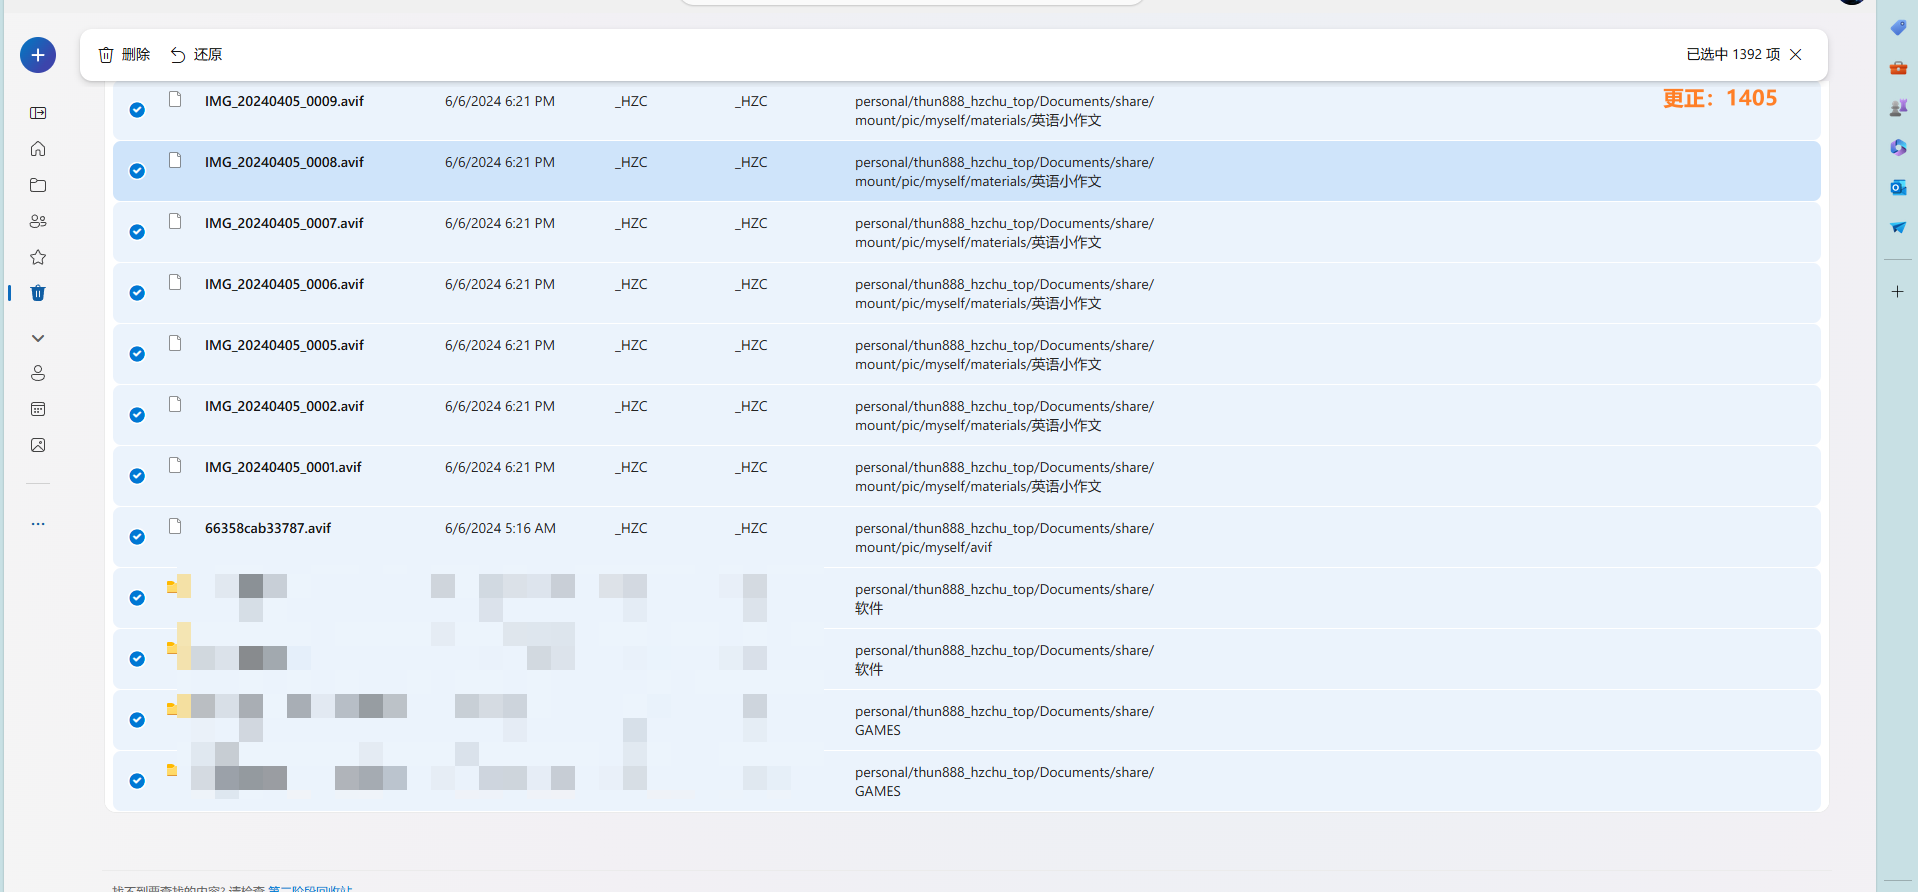1918x892 pixels.
Task: Click the 删除 delete button
Action: click(124, 54)
